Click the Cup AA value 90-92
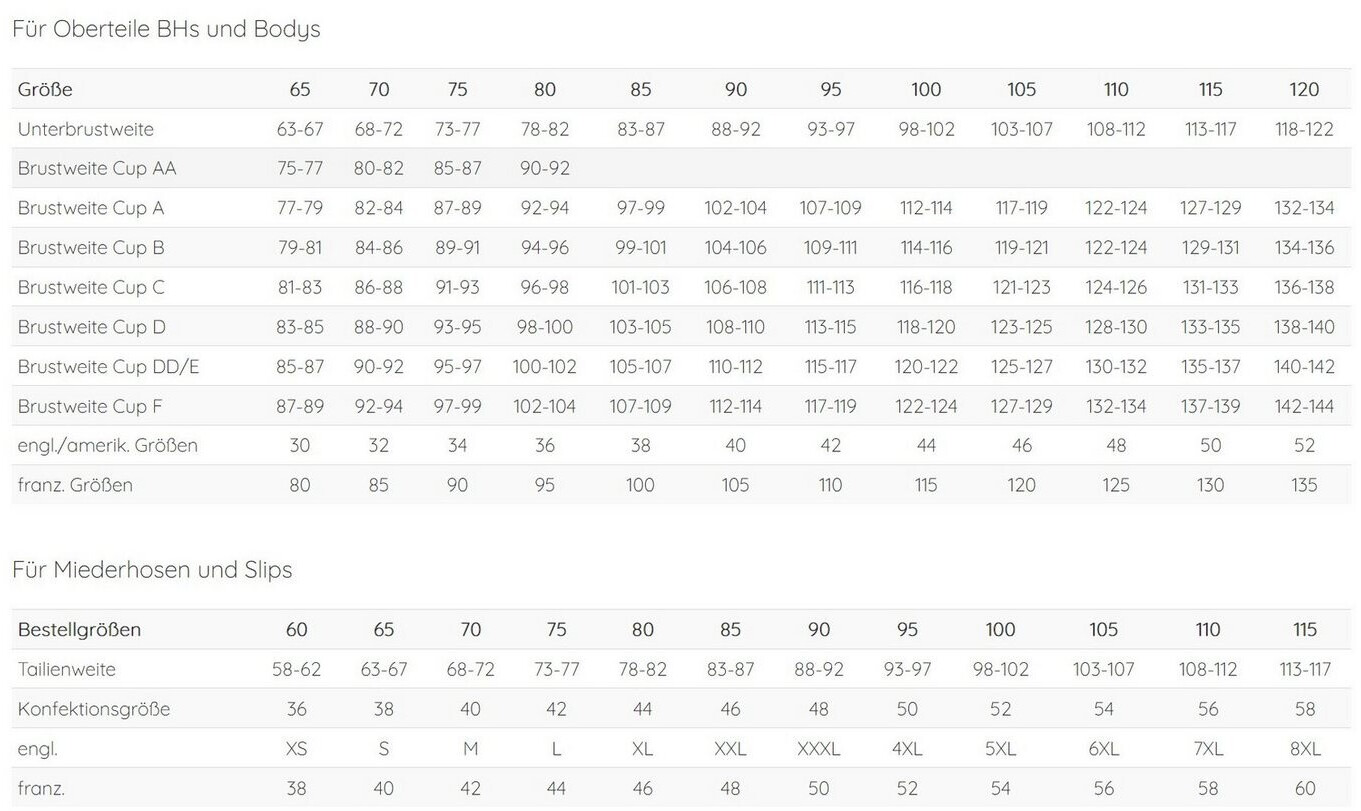The image size is (1361, 811). coord(545,168)
